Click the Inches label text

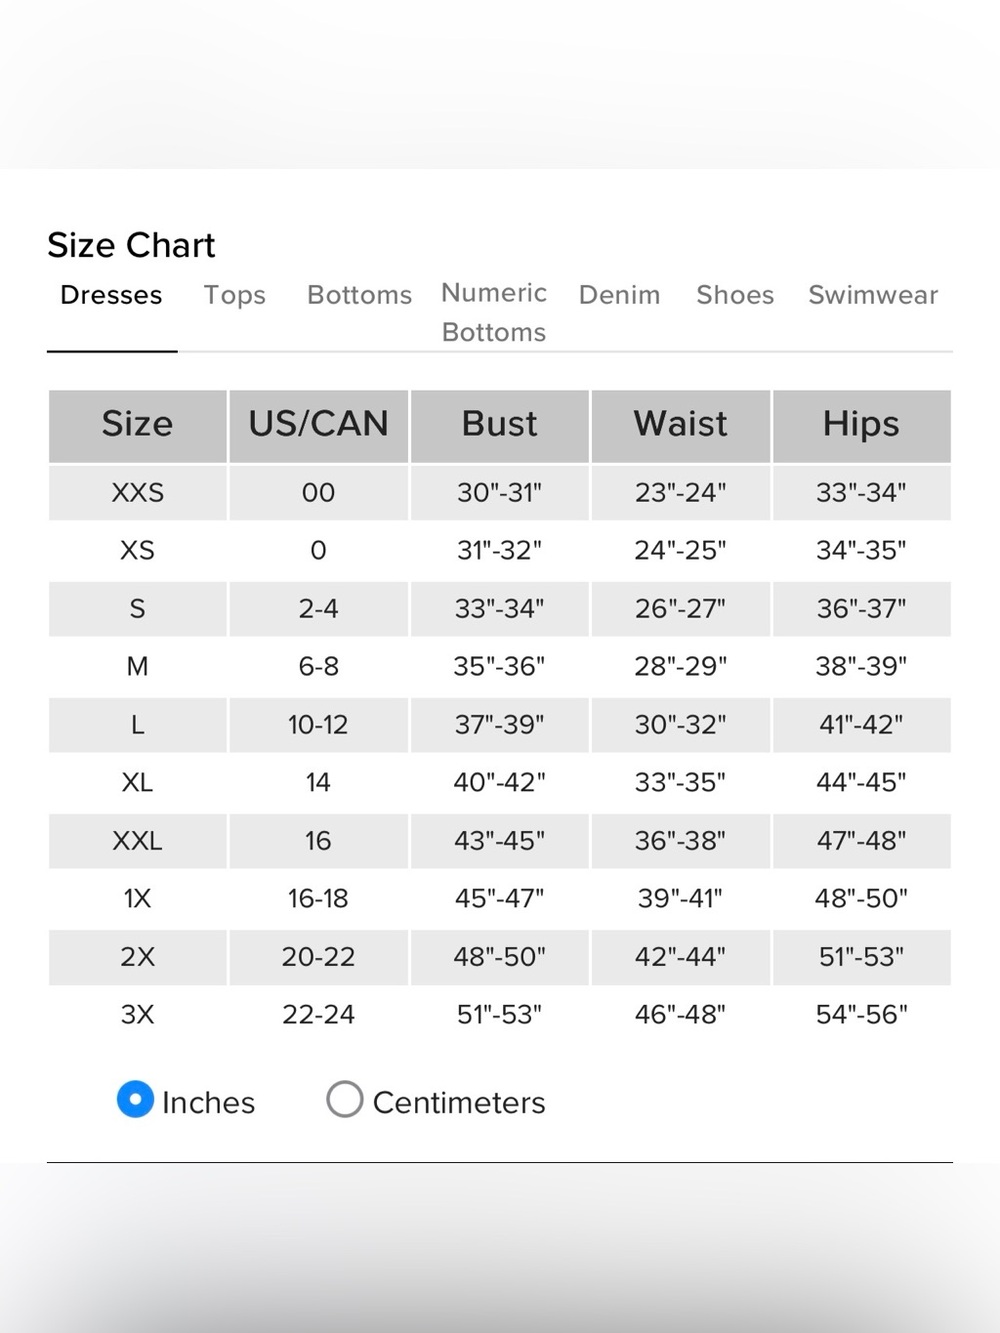(x=208, y=1102)
